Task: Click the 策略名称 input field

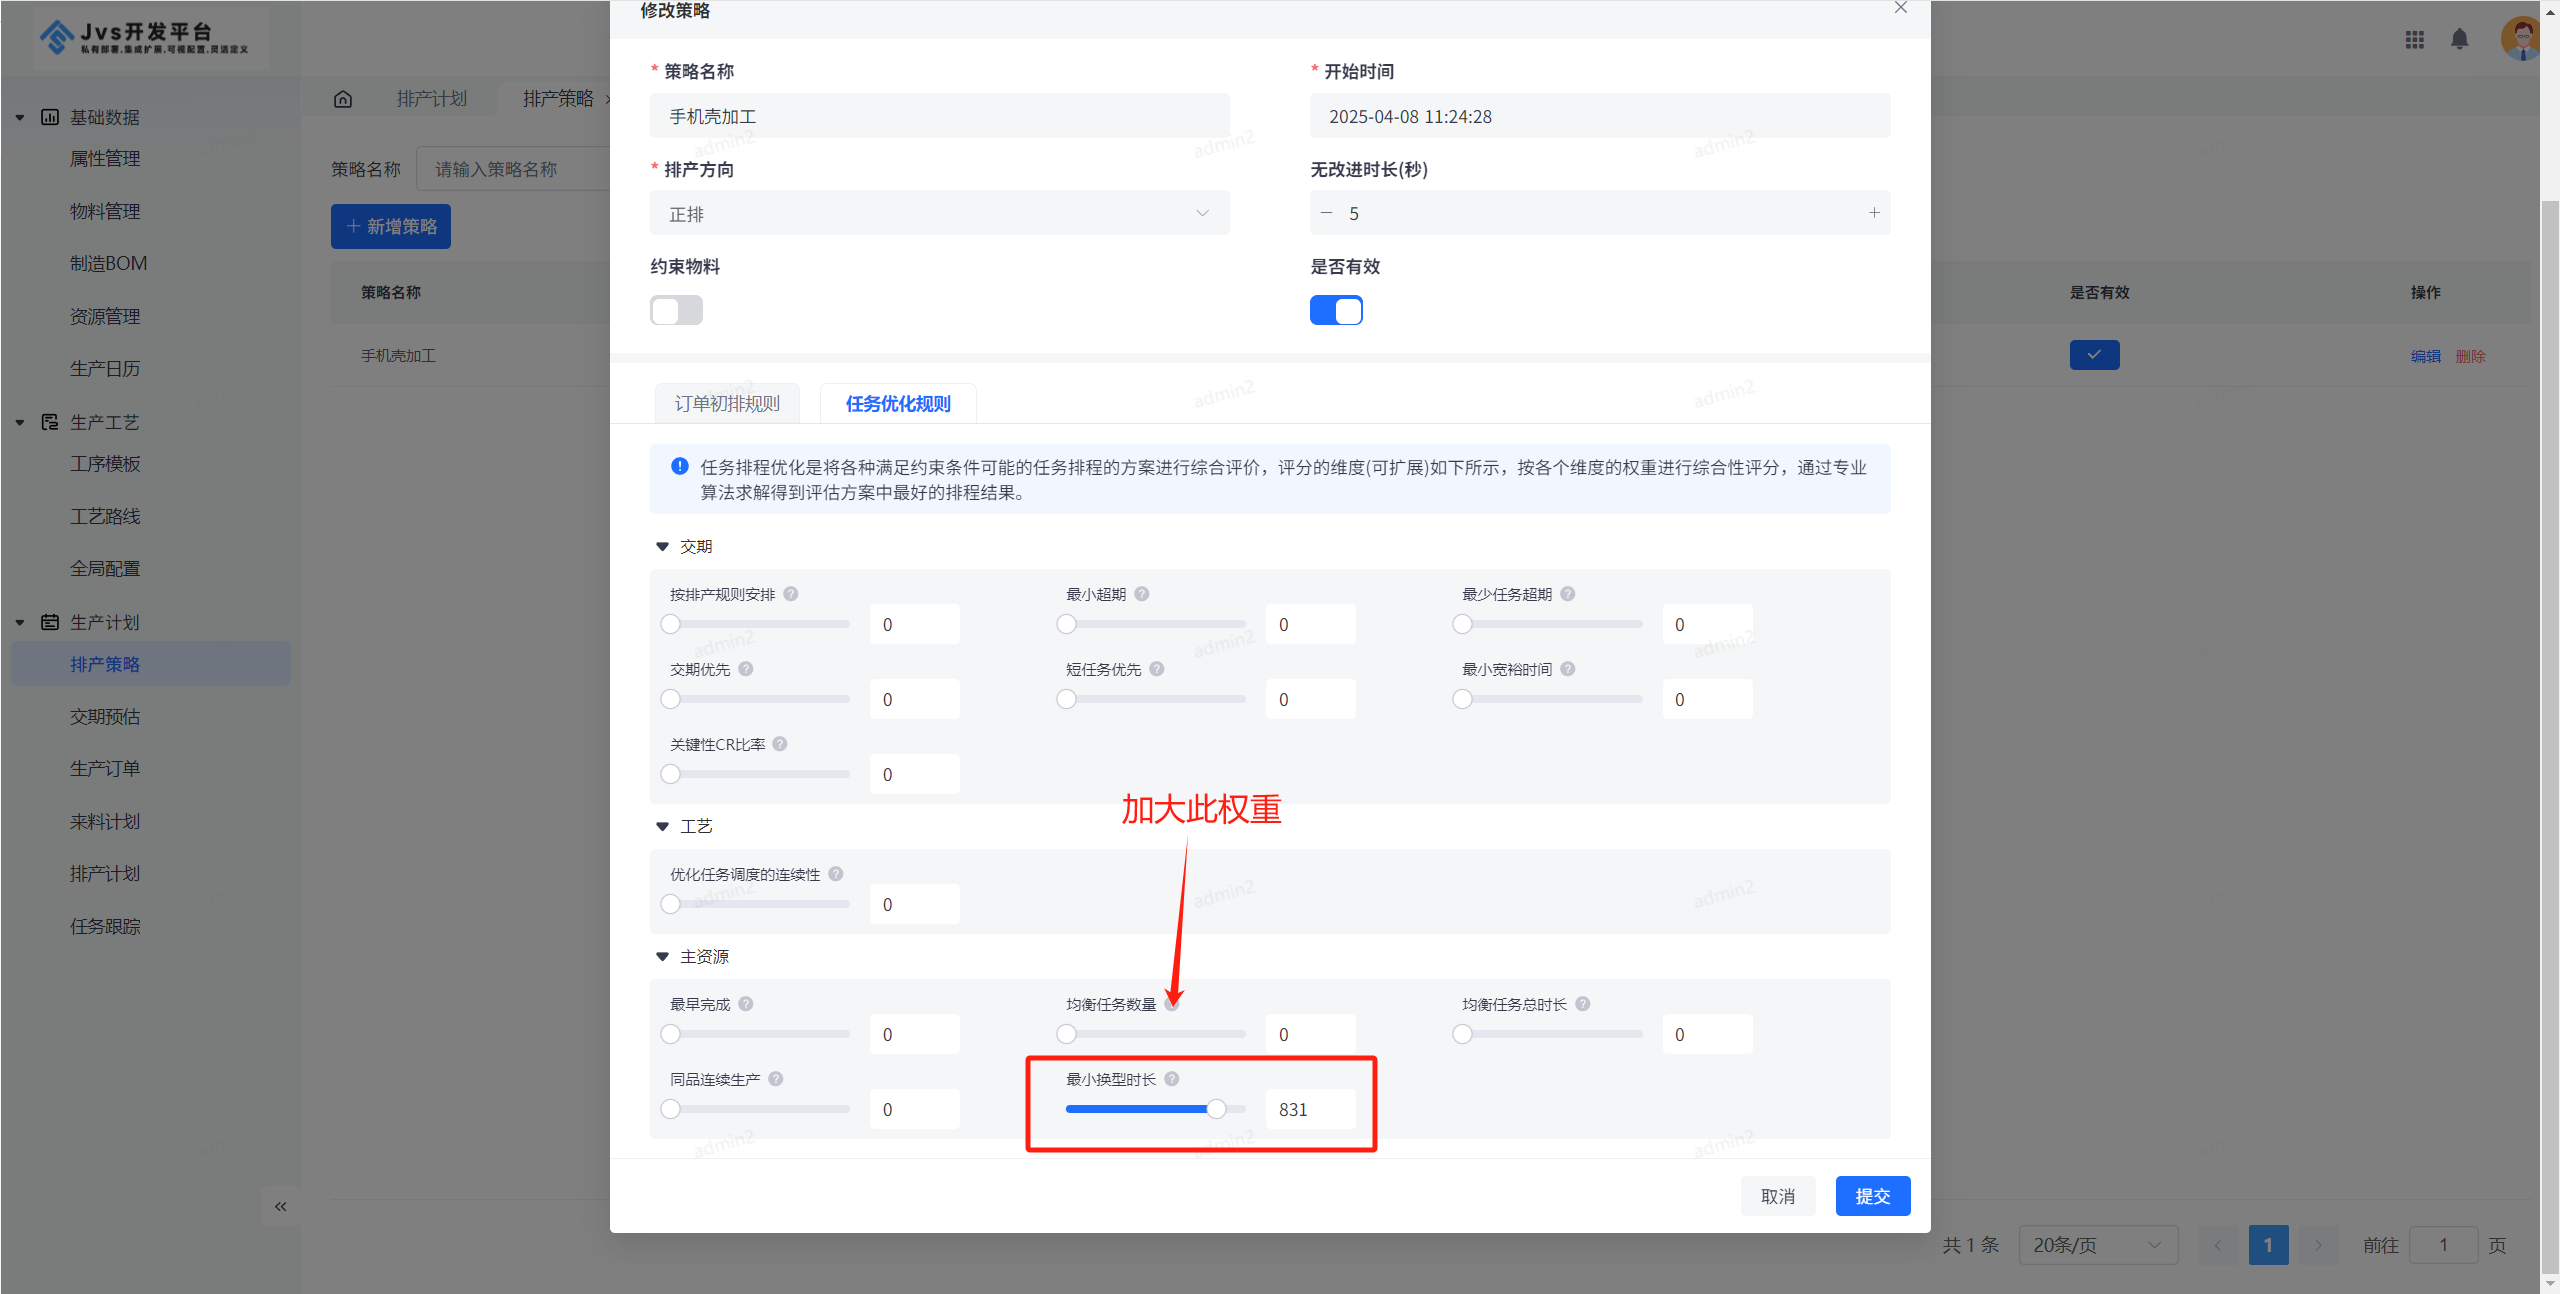Action: (x=938, y=115)
